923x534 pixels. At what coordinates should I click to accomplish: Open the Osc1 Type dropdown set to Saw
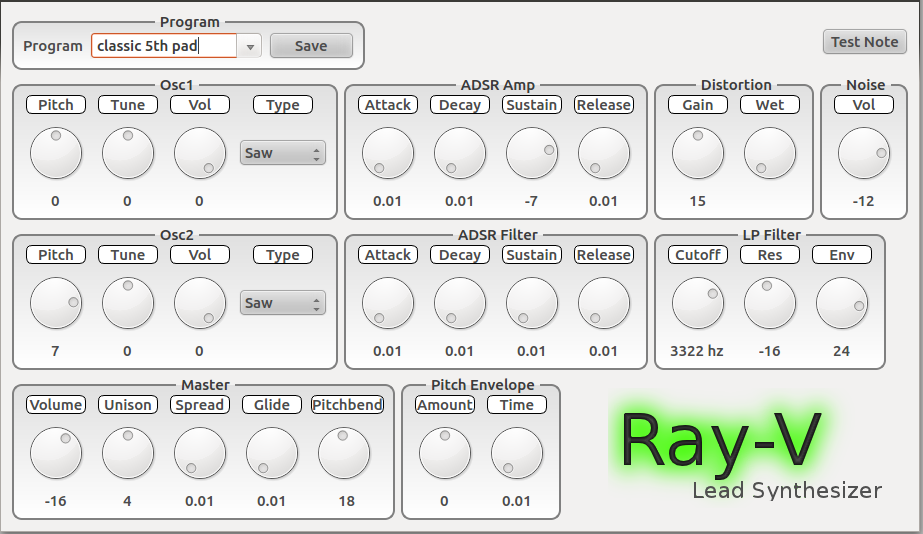tap(283, 153)
